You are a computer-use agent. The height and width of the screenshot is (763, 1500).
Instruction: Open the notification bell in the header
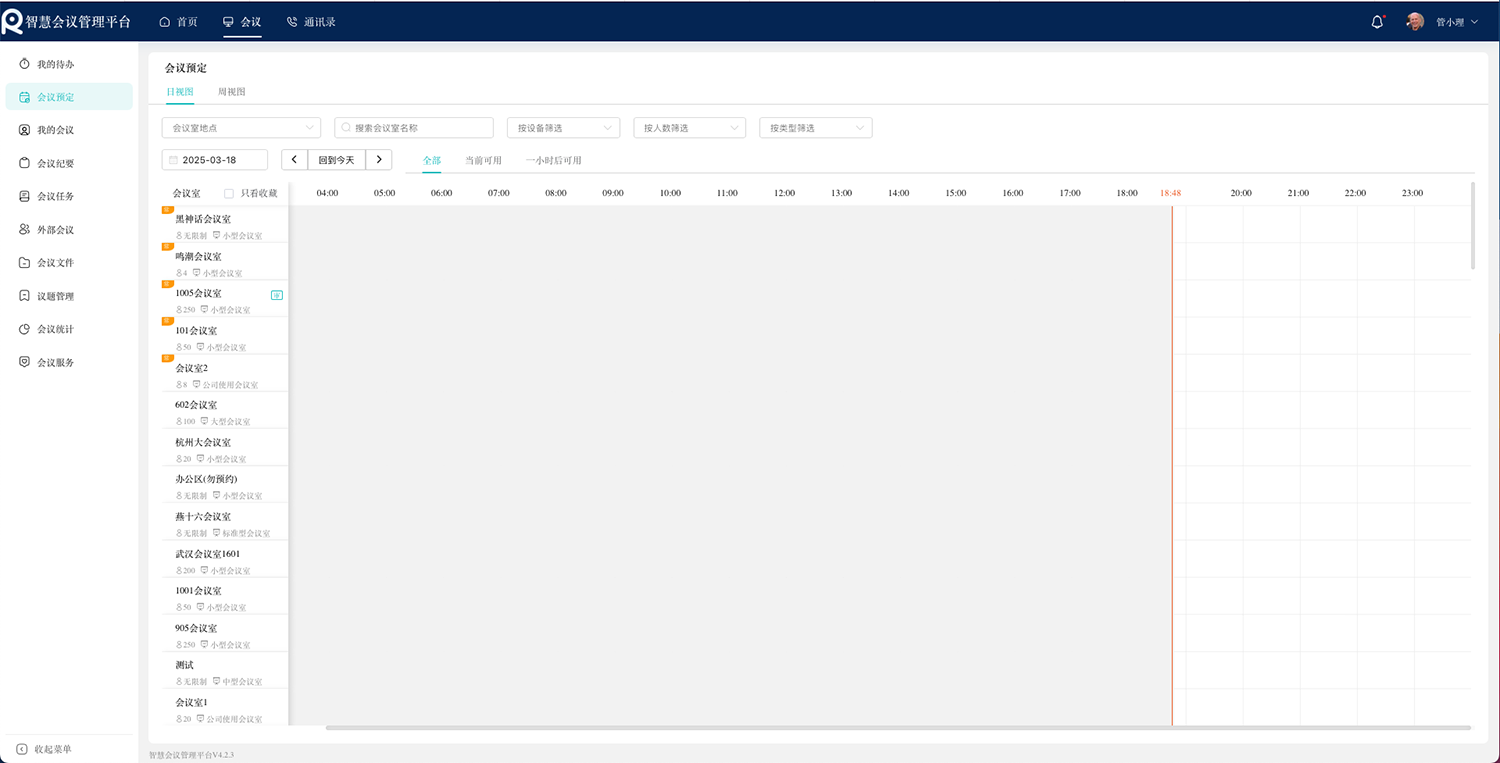1377,22
